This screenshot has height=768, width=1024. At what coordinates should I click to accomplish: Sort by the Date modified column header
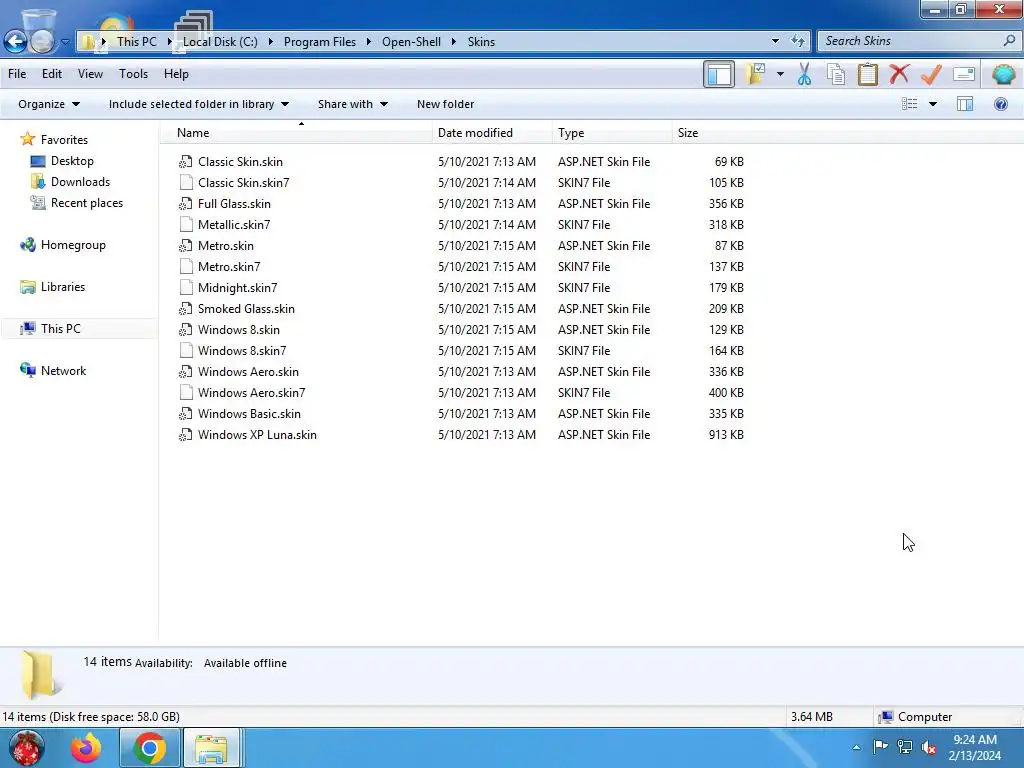pos(492,133)
